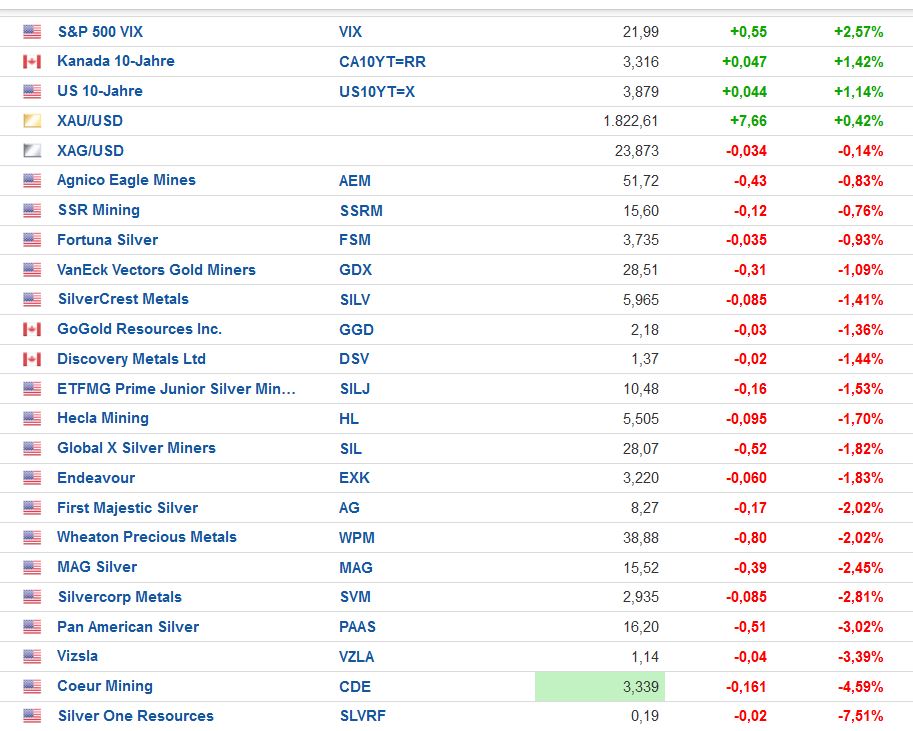Screen dimensions: 913x731
Task: Click the silver bar icon beside XAG/USD
Action: tap(32, 151)
